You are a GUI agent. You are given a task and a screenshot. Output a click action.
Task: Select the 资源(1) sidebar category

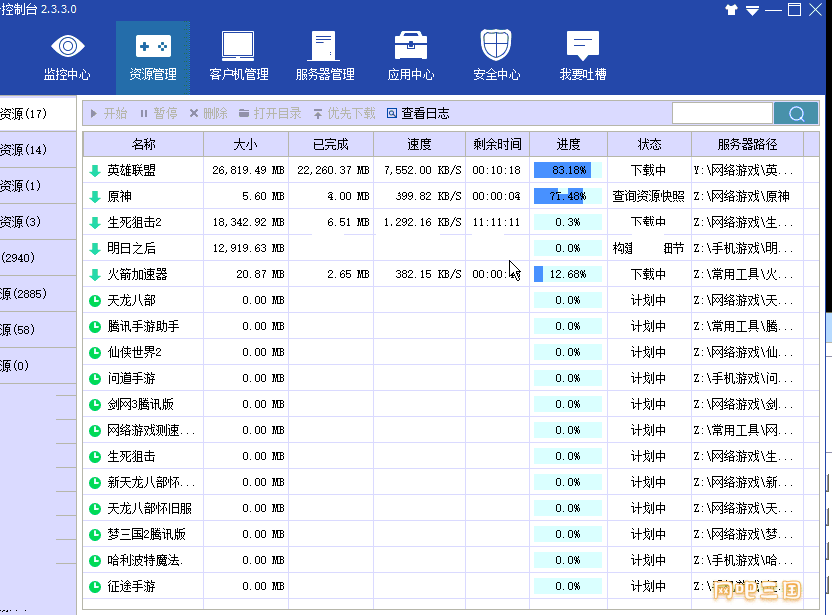click(x=38, y=186)
